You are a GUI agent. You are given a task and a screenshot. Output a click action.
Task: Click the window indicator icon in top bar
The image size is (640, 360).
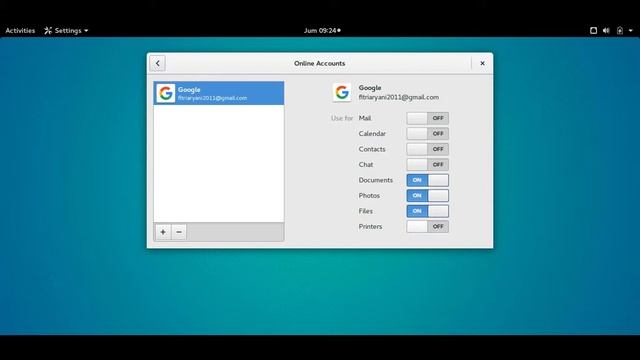click(593, 31)
